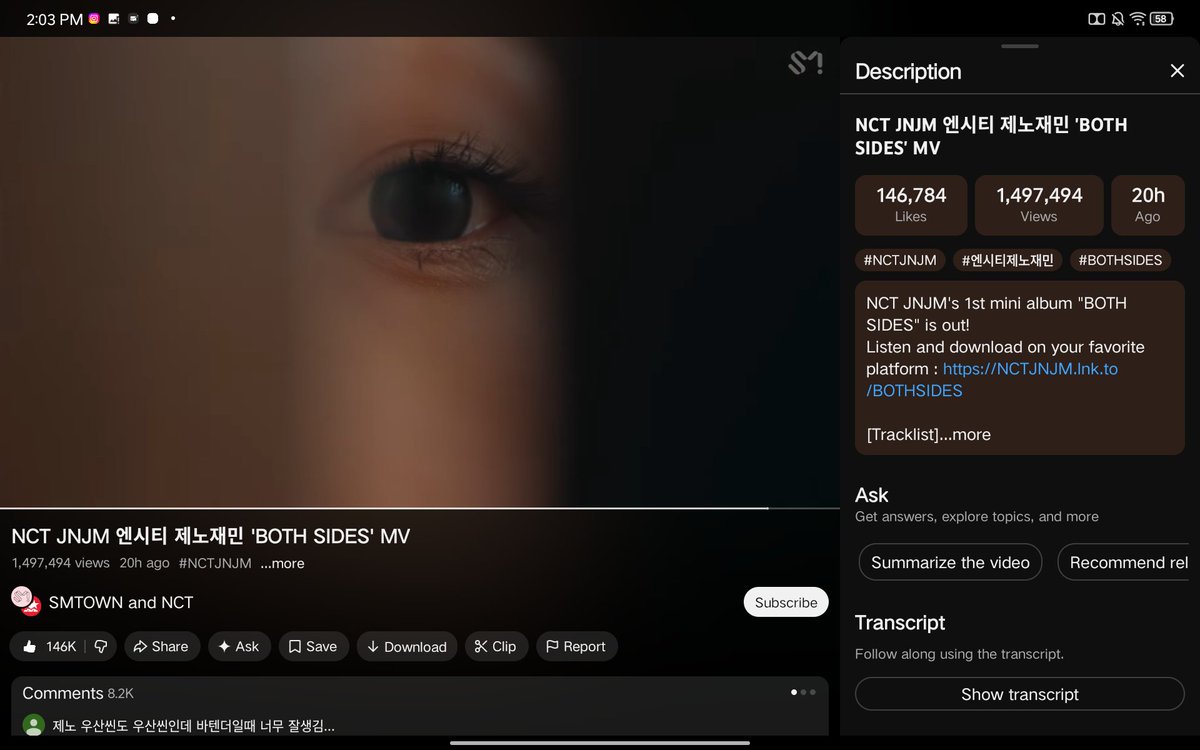
Task: Download the video
Action: (407, 647)
